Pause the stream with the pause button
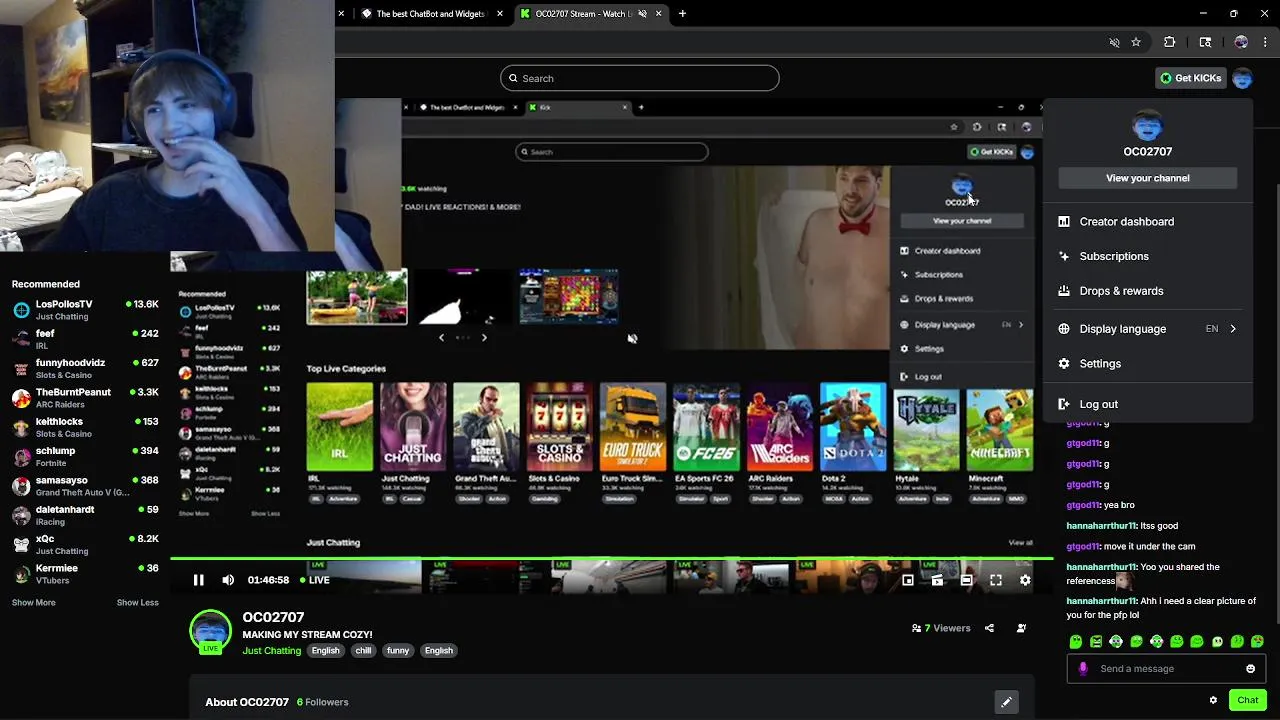The height and width of the screenshot is (720, 1280). (198, 580)
